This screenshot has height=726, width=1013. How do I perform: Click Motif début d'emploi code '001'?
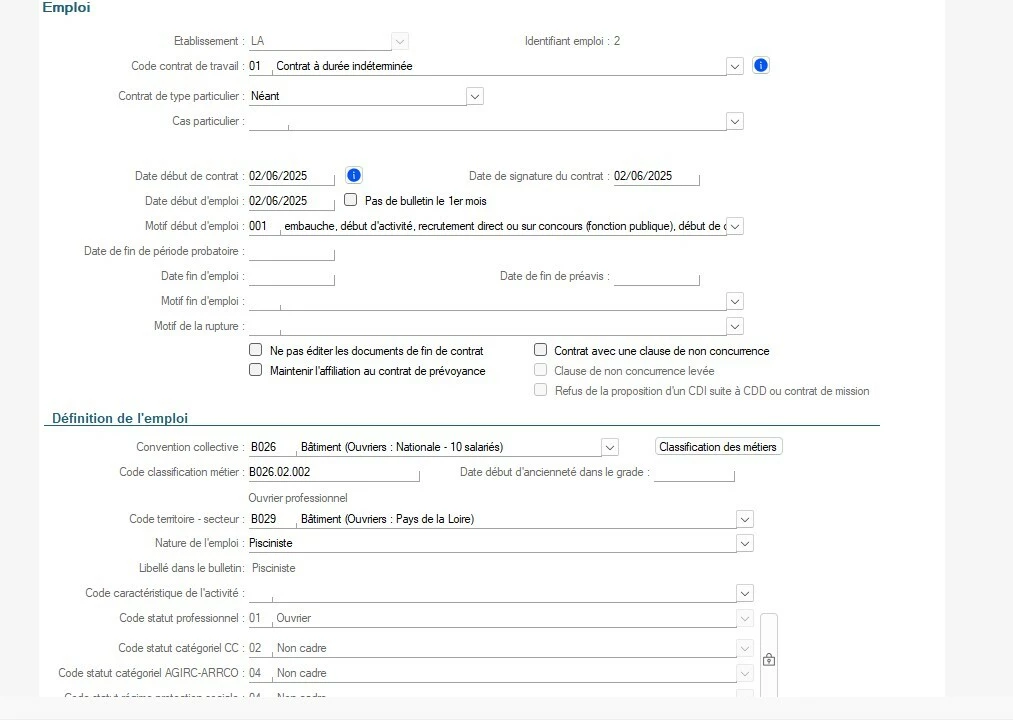(258, 226)
